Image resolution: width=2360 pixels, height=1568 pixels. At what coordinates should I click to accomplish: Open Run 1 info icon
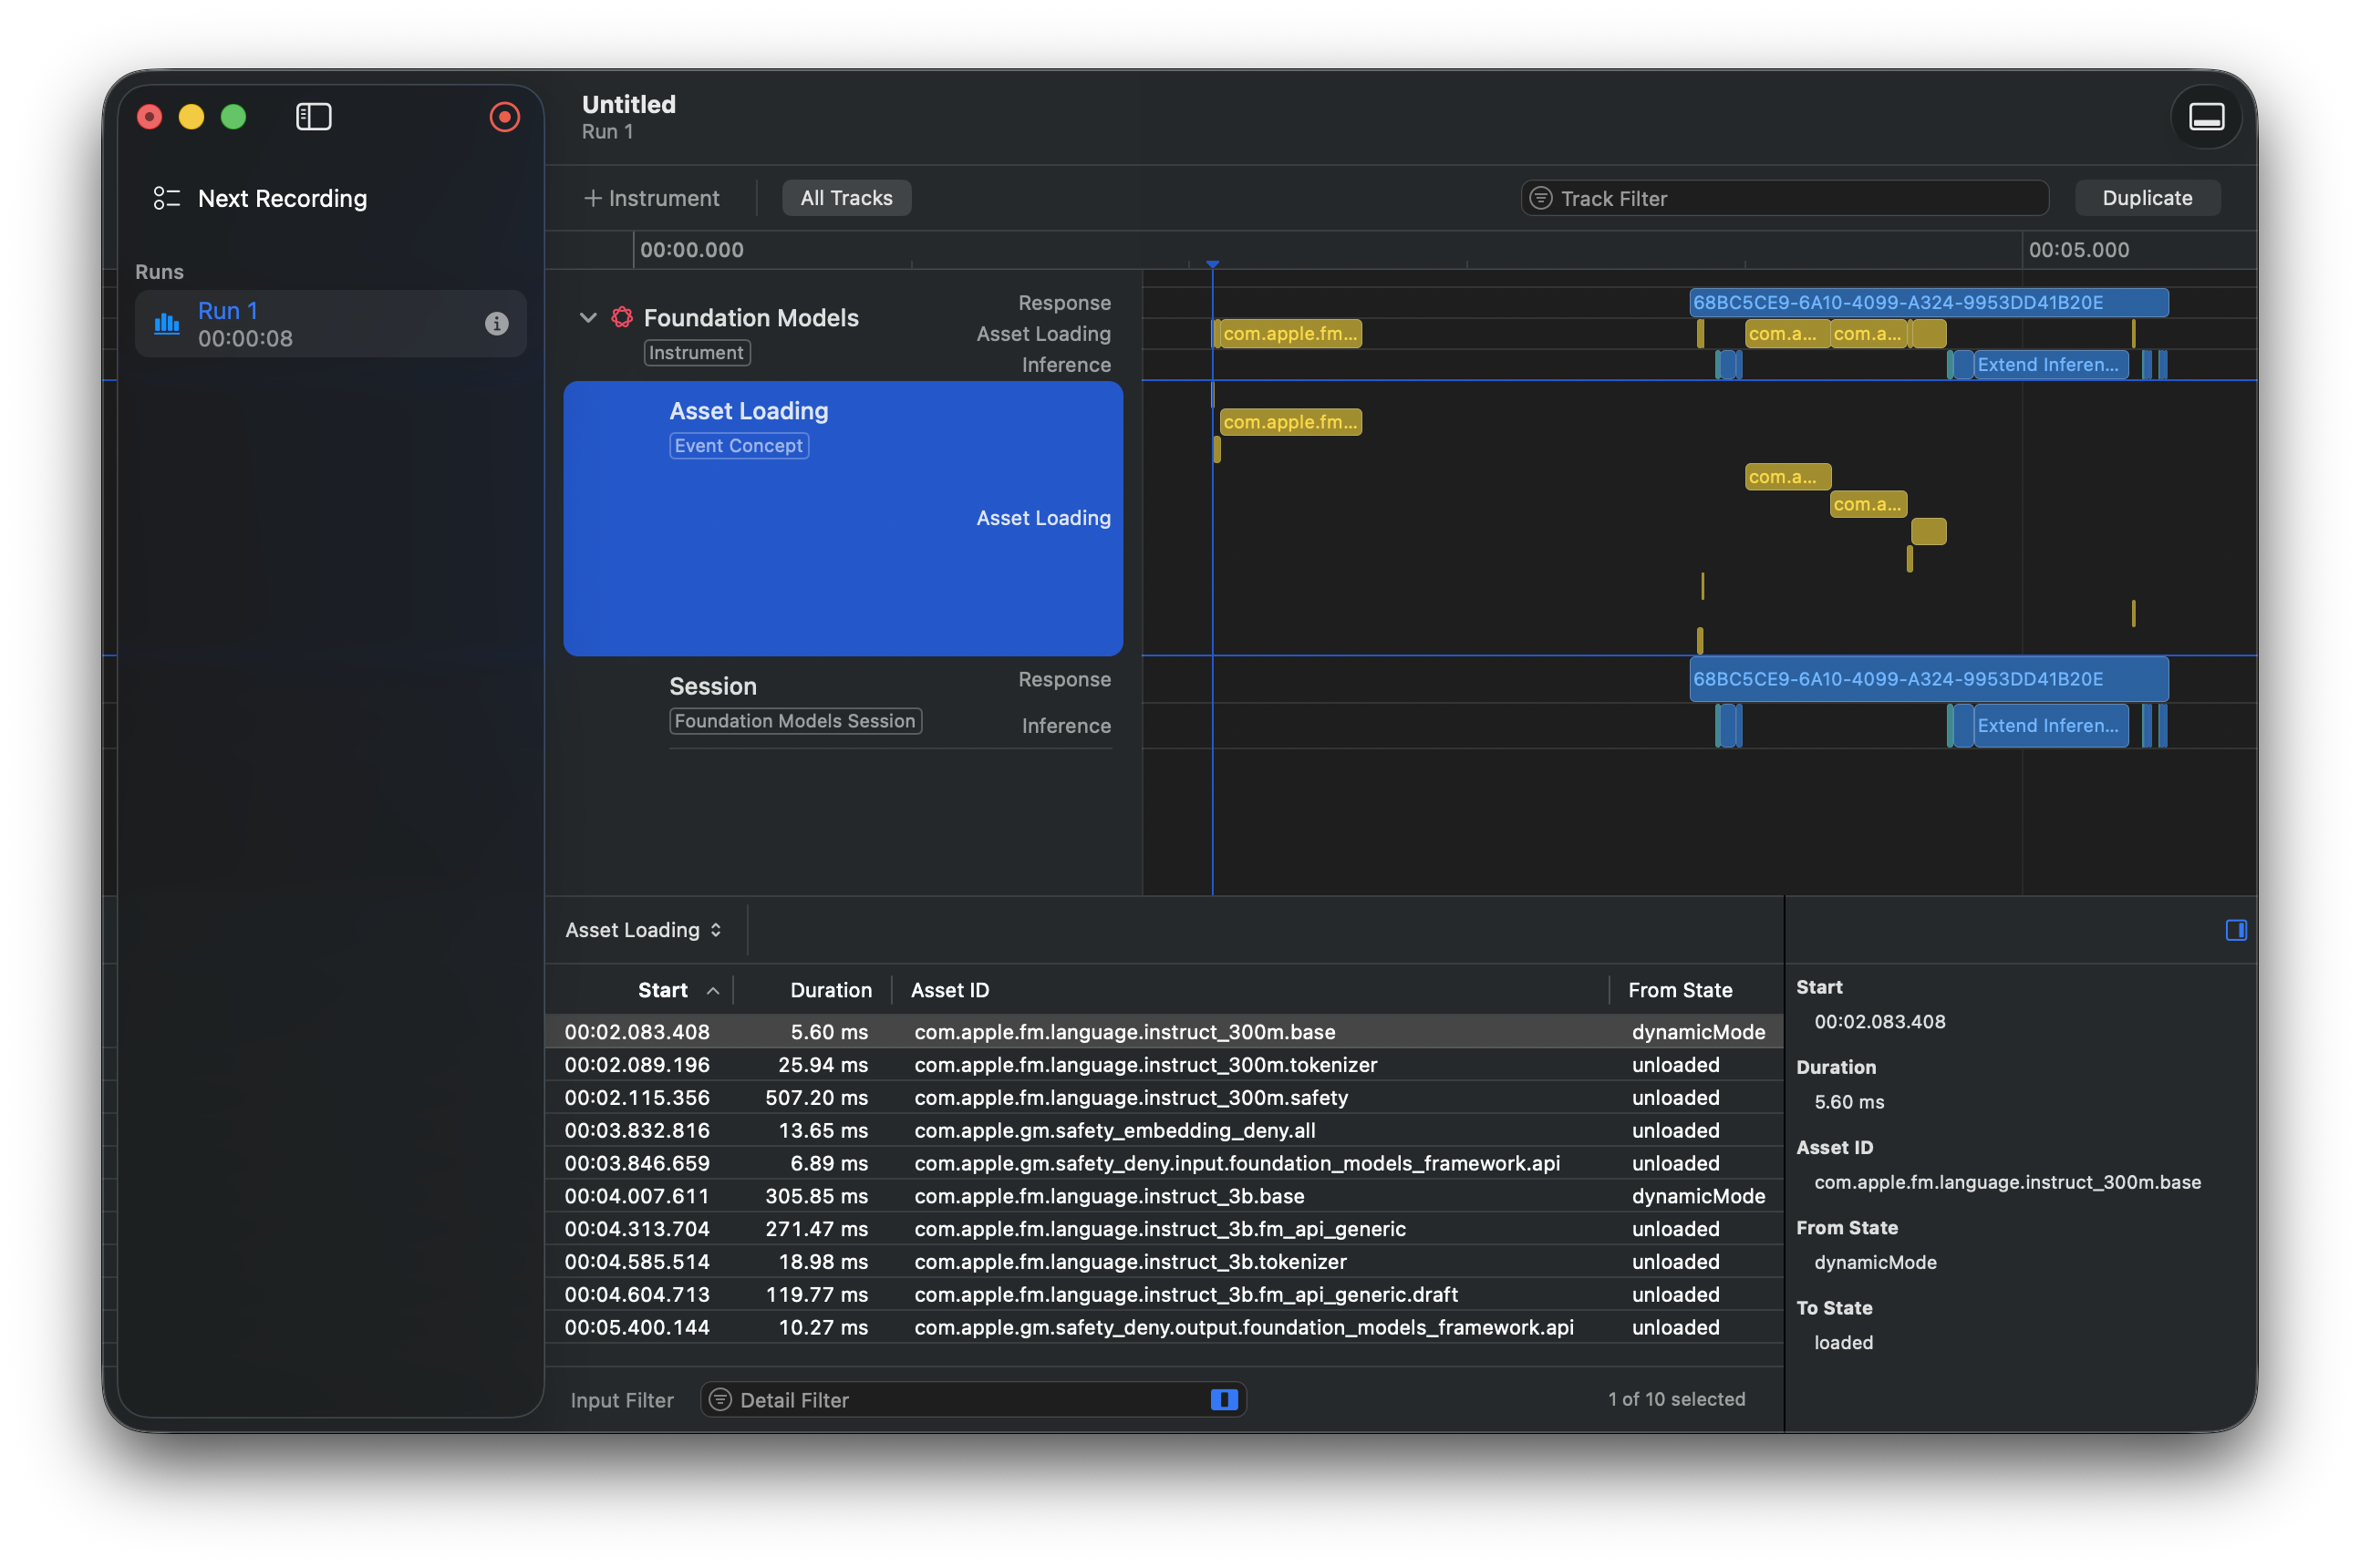point(496,323)
